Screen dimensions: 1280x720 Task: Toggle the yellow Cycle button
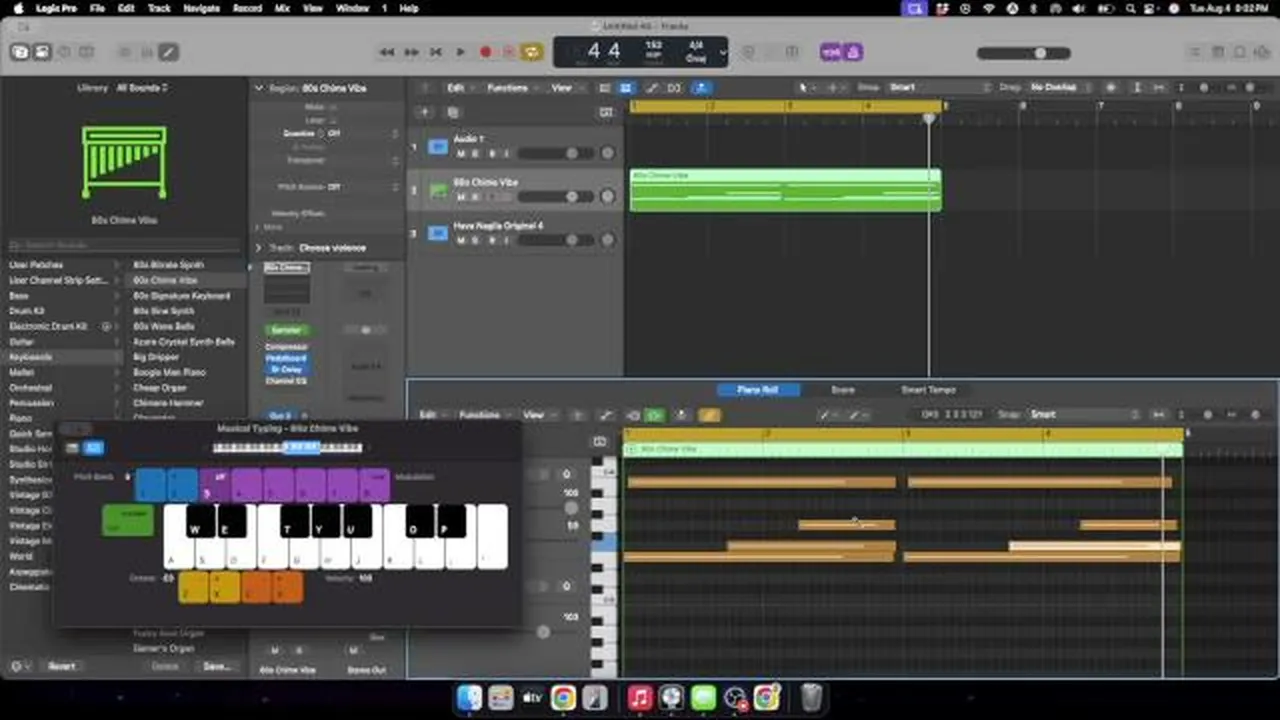pyautogui.click(x=533, y=52)
